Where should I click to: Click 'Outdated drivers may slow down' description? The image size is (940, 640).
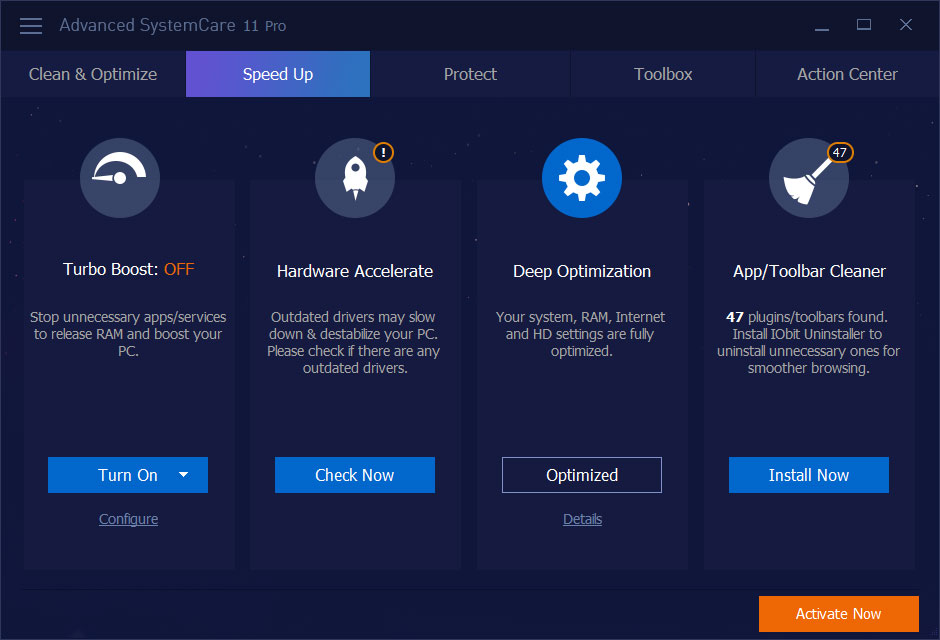[x=354, y=342]
